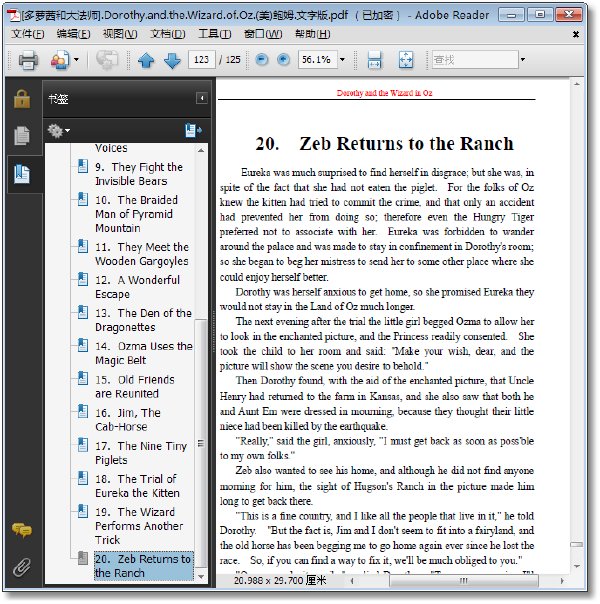Click the bookmark icon beside 16. Jim, The Cab-Horse
Viewport: 600px width, 604px height.
point(82,412)
